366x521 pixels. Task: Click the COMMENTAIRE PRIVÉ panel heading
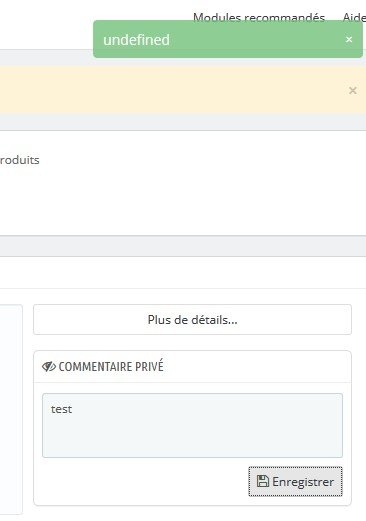(x=111, y=367)
